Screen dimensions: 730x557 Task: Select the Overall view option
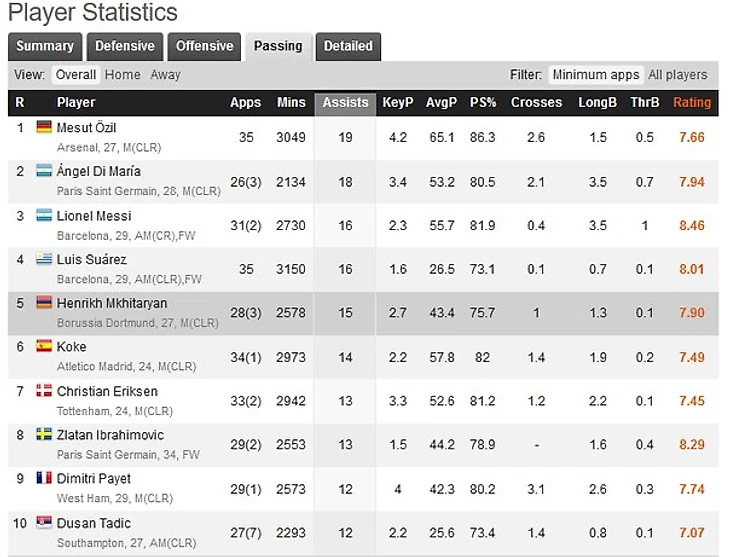tap(76, 75)
